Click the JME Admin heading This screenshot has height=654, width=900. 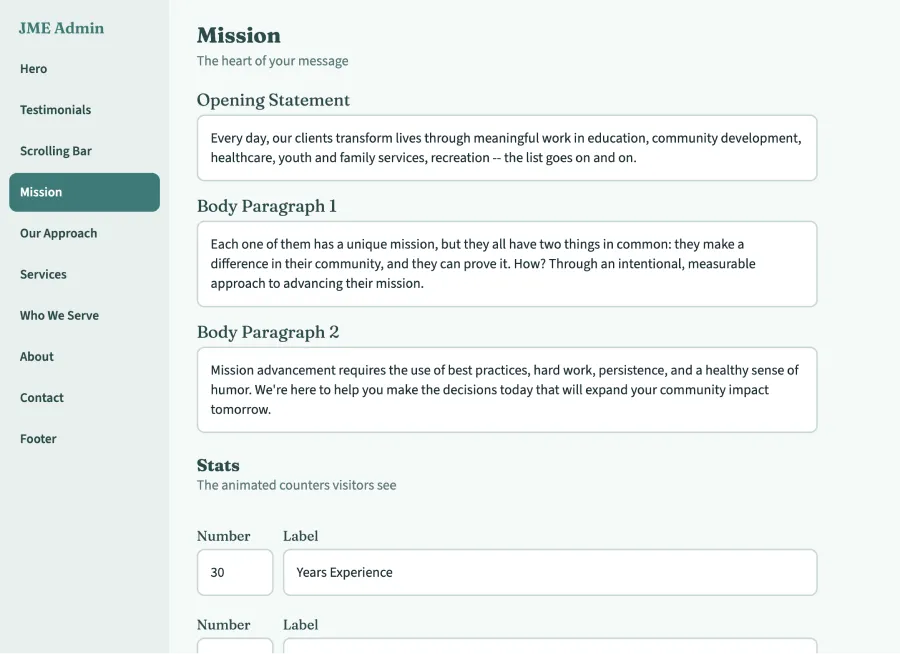(60, 28)
